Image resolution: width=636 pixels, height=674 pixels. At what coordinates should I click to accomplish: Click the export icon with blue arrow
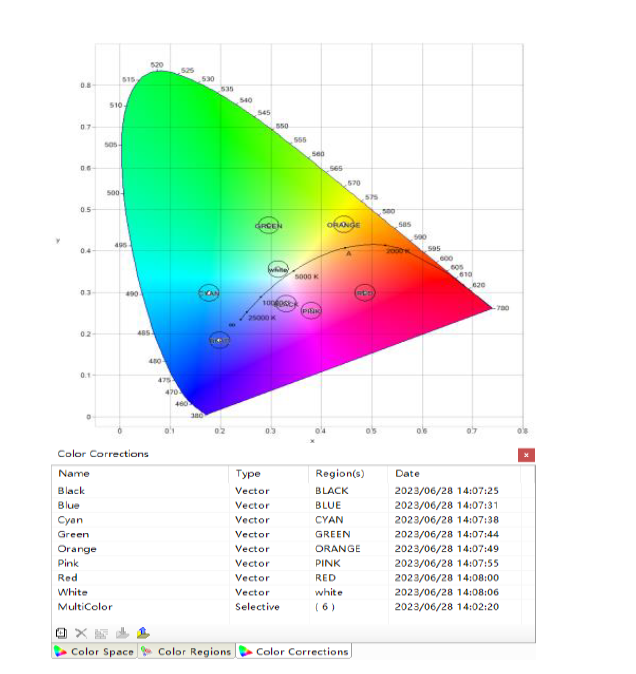click(x=143, y=633)
